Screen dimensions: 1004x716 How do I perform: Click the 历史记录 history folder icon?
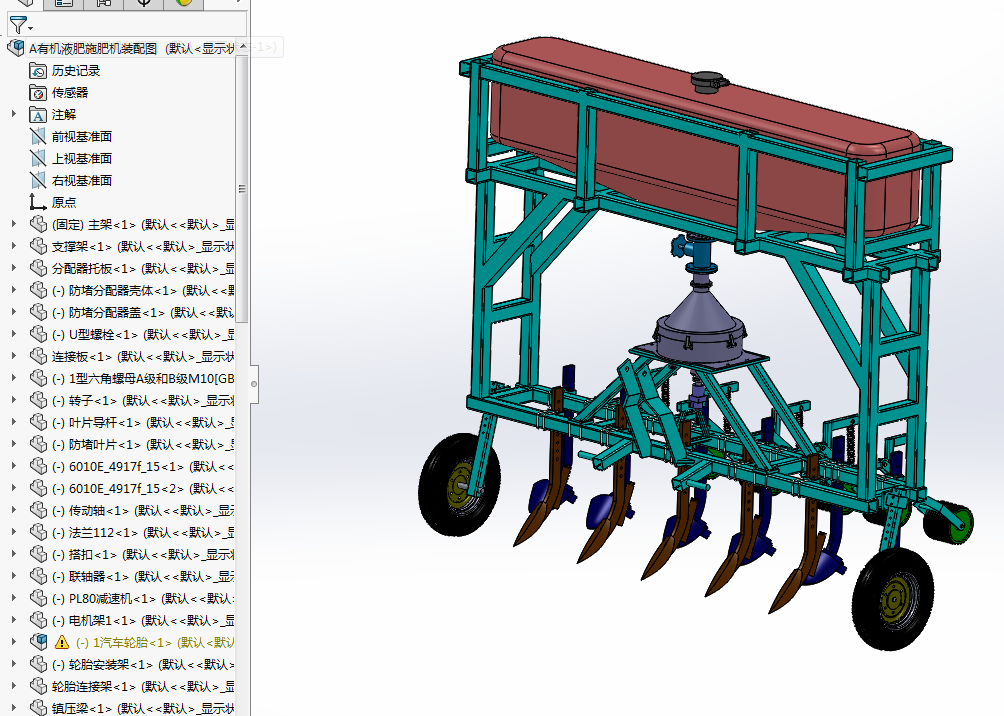click(x=38, y=70)
